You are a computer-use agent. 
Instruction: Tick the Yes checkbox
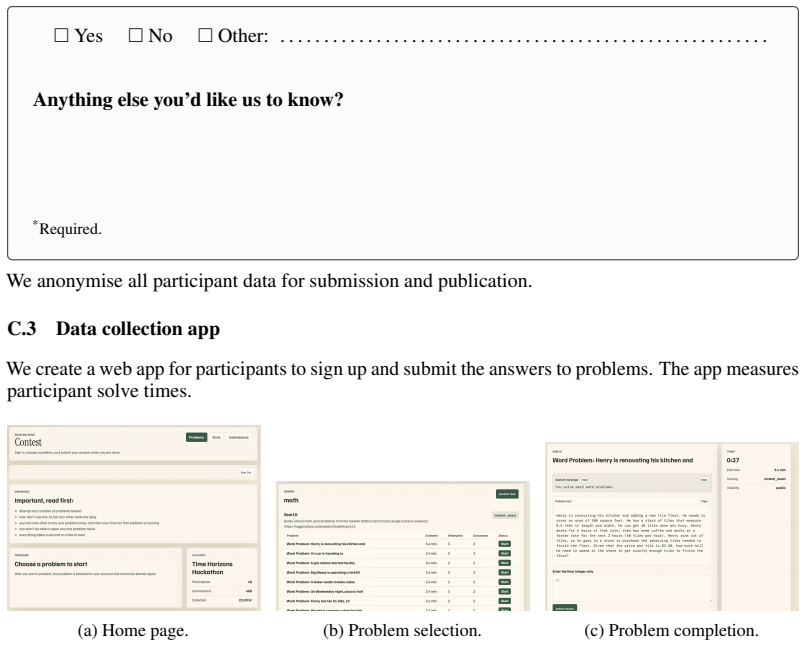(61, 35)
